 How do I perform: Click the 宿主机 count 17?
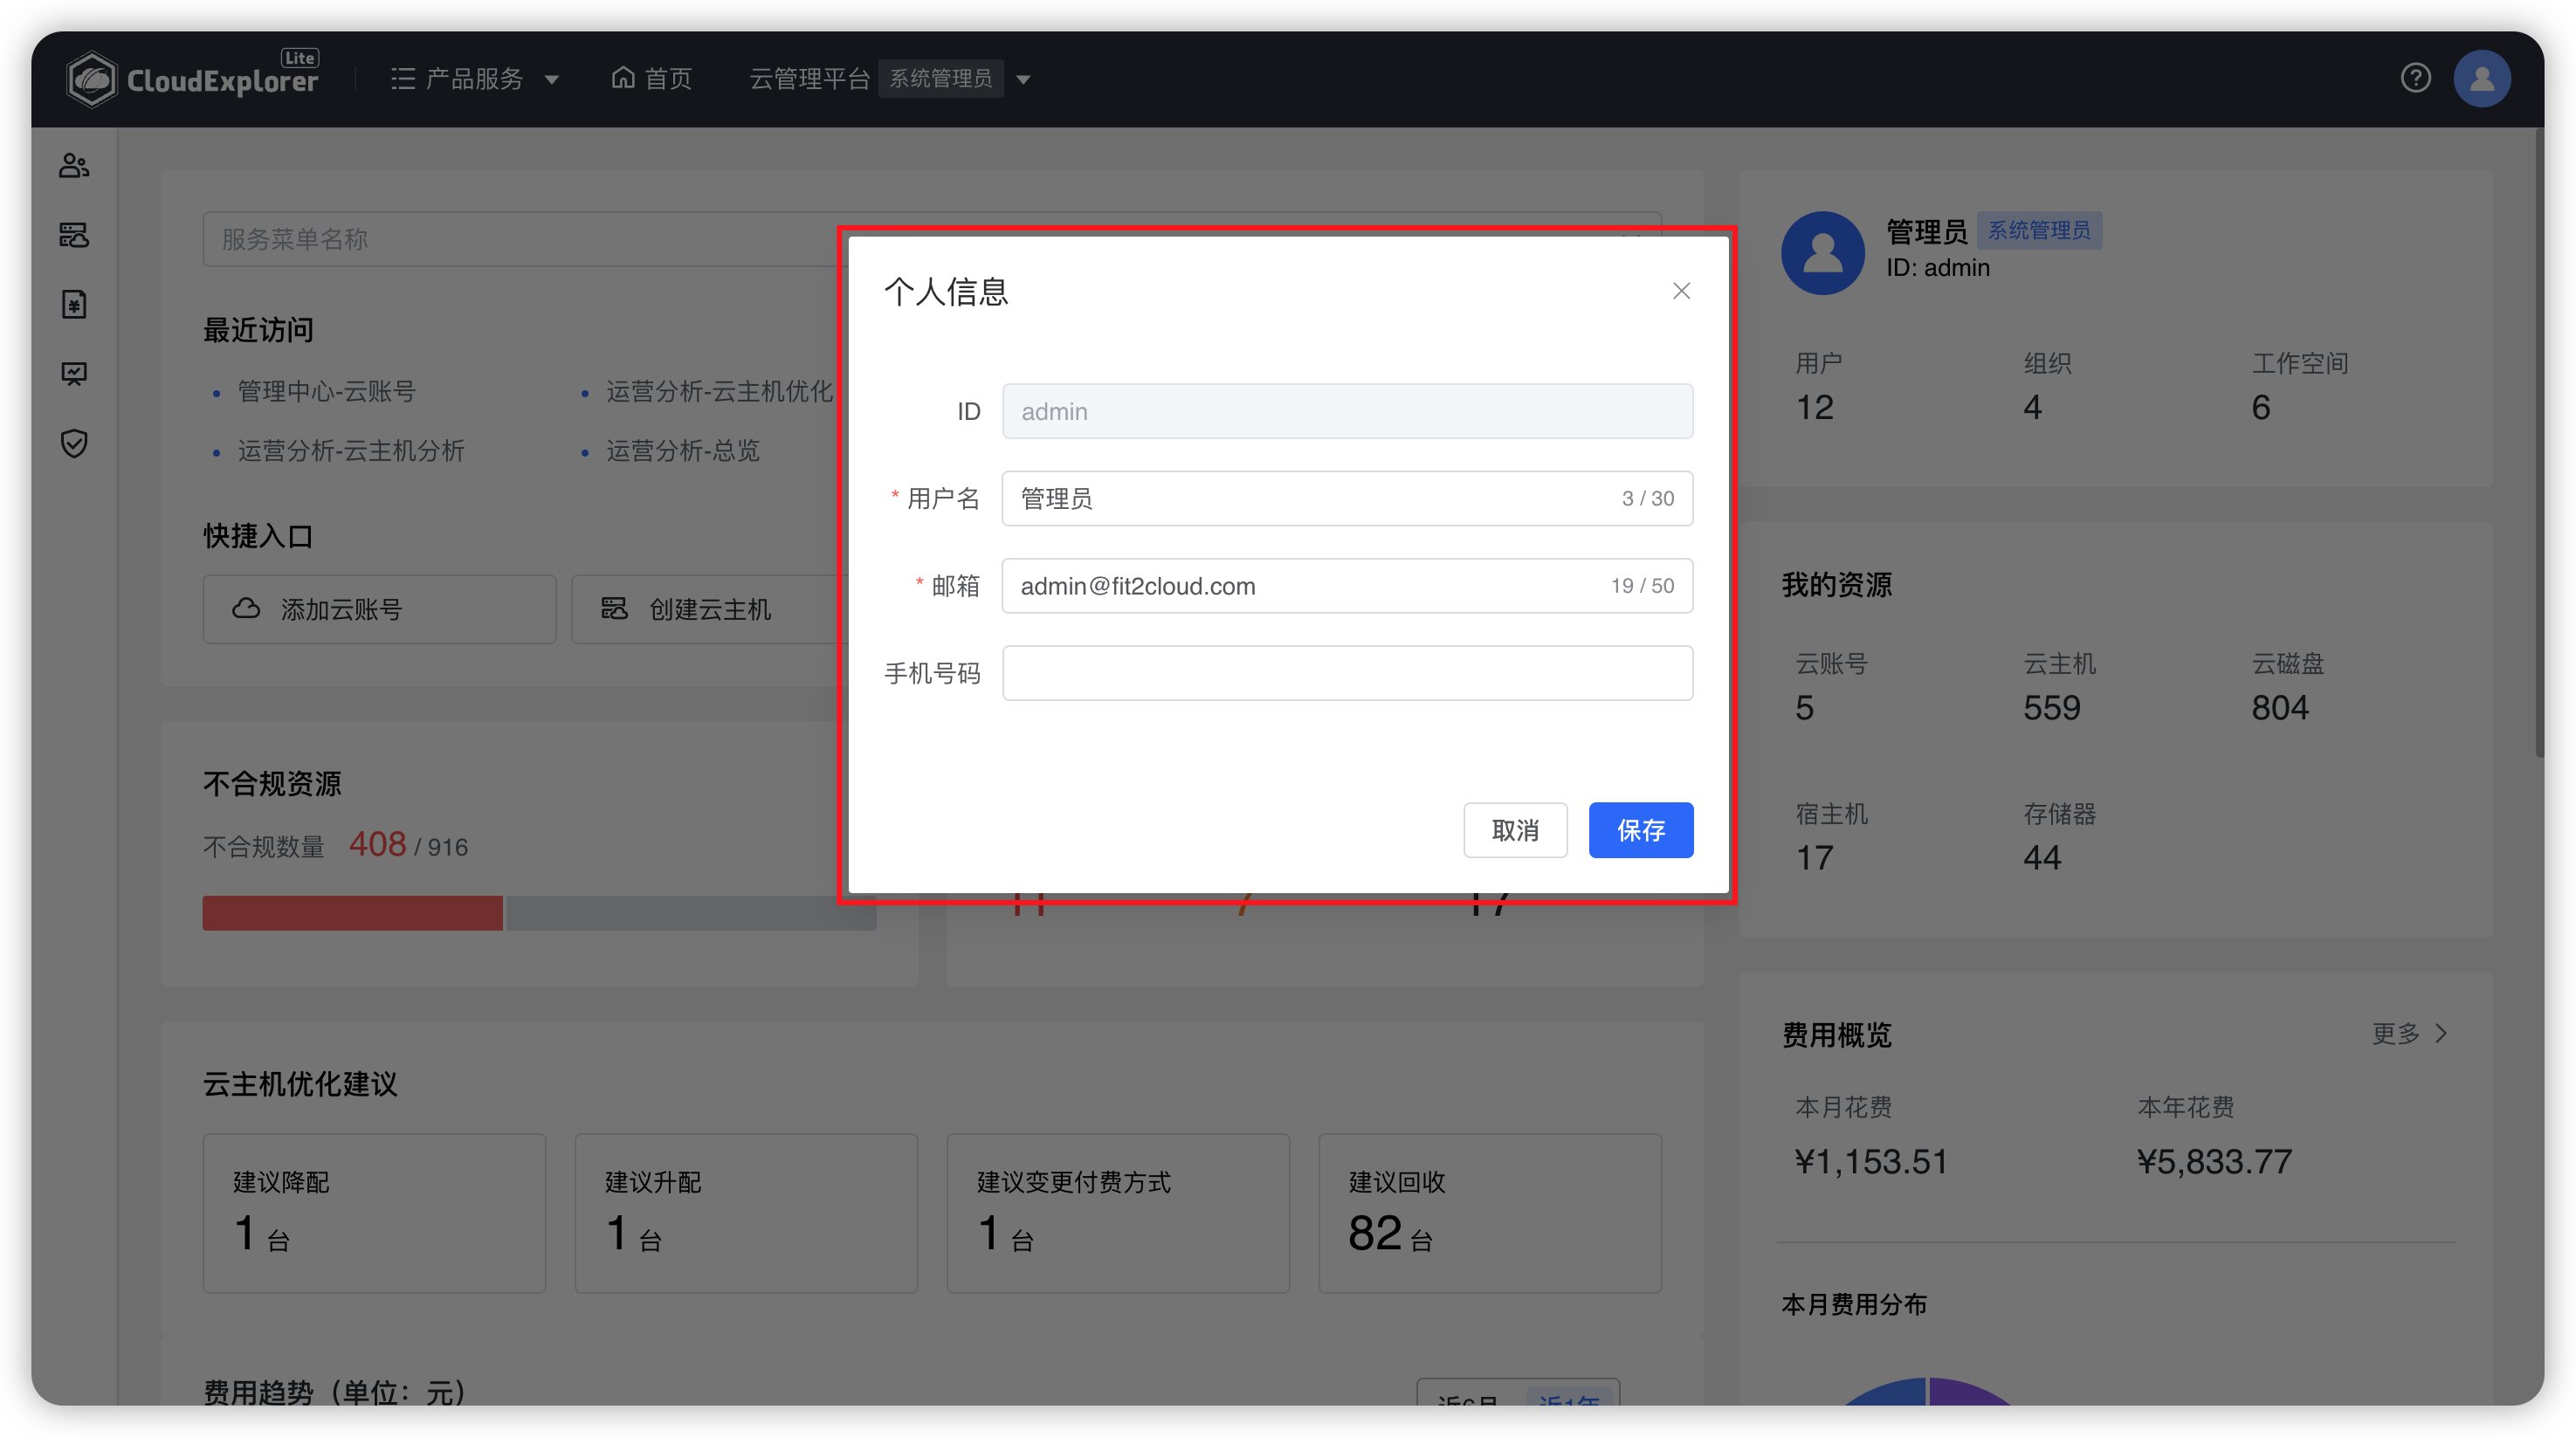tap(1814, 858)
